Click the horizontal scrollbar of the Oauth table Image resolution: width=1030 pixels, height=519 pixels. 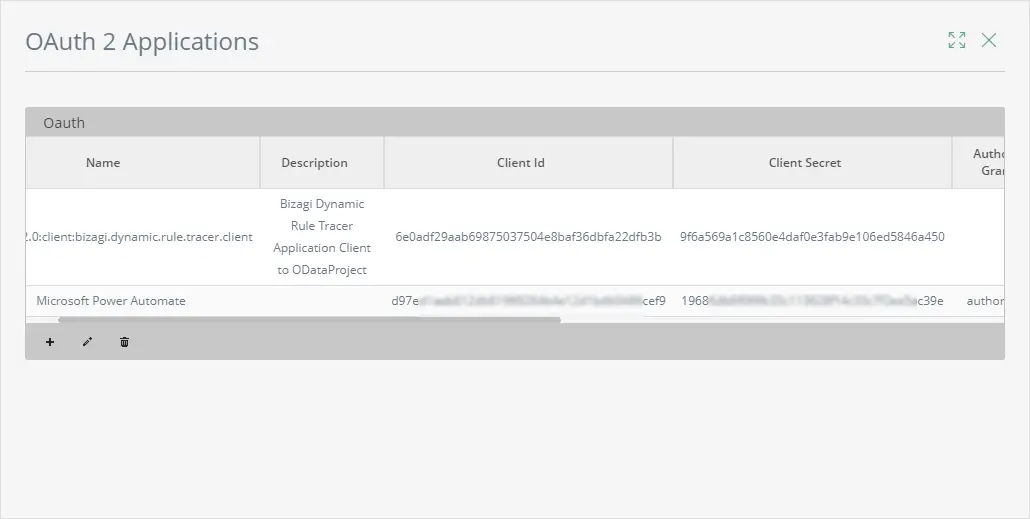[x=309, y=320]
